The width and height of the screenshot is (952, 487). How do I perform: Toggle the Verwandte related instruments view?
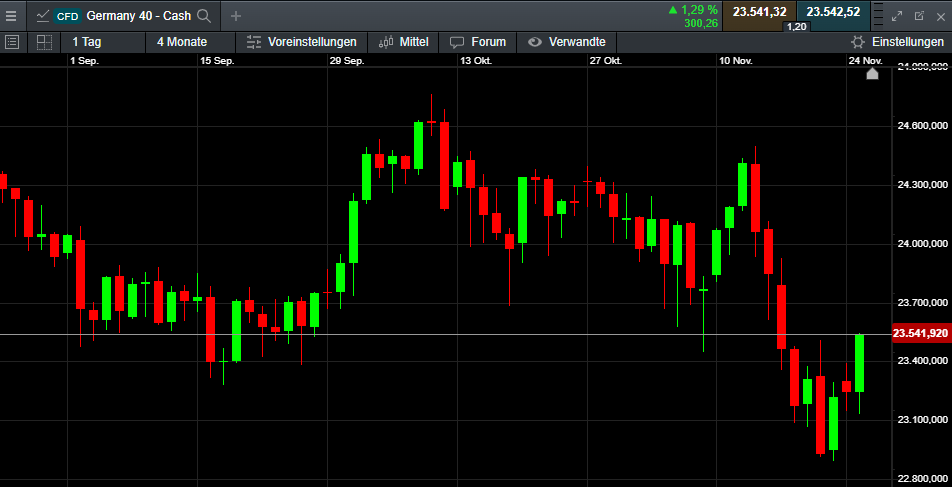pos(567,42)
